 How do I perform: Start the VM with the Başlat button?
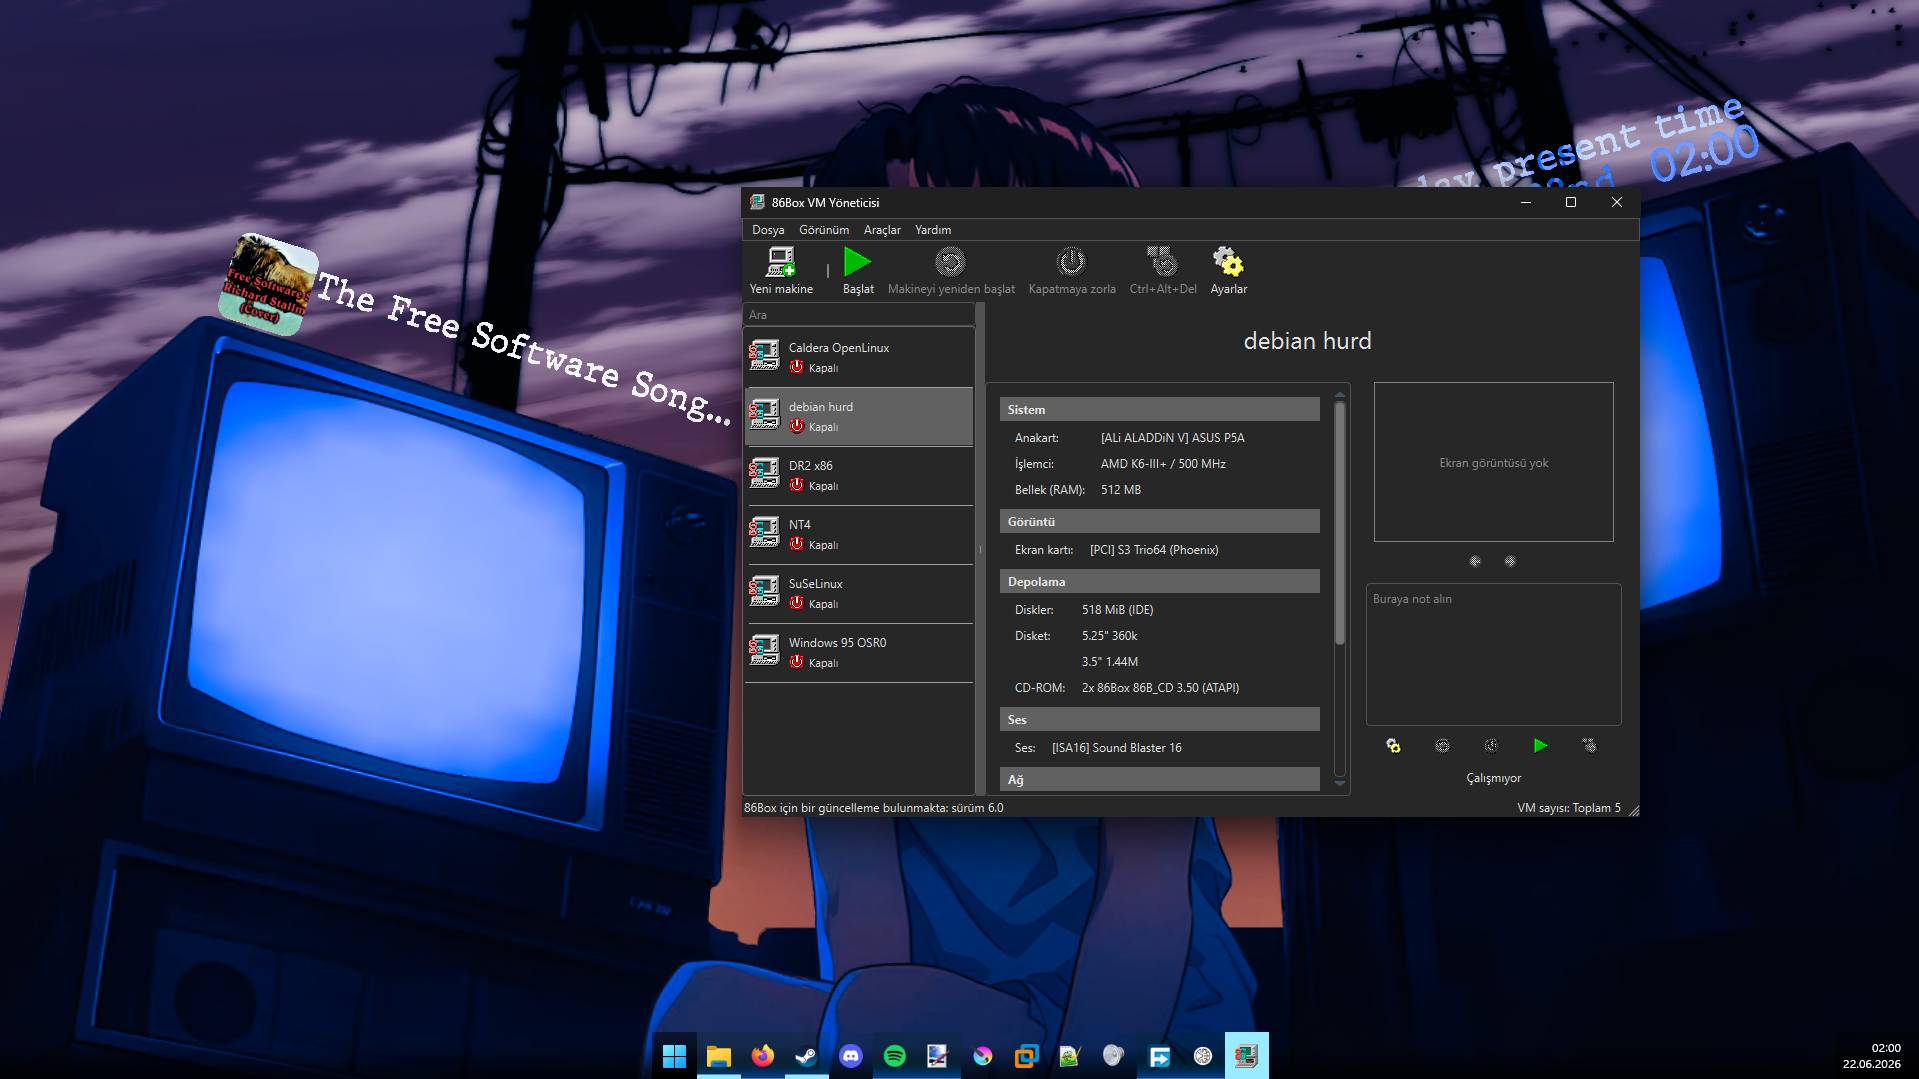click(x=858, y=271)
